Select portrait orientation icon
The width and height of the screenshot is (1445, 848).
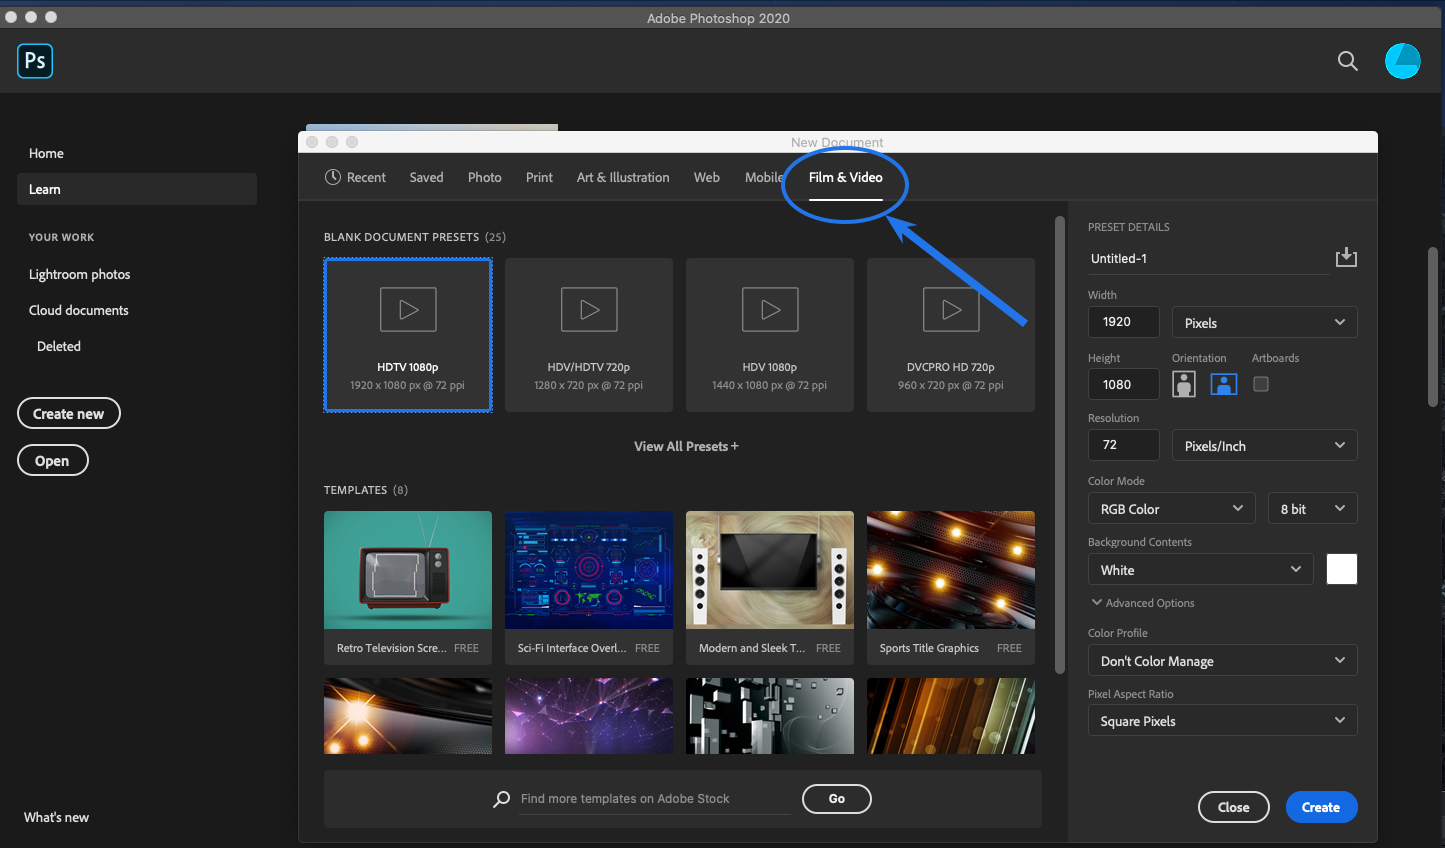pos(1184,384)
